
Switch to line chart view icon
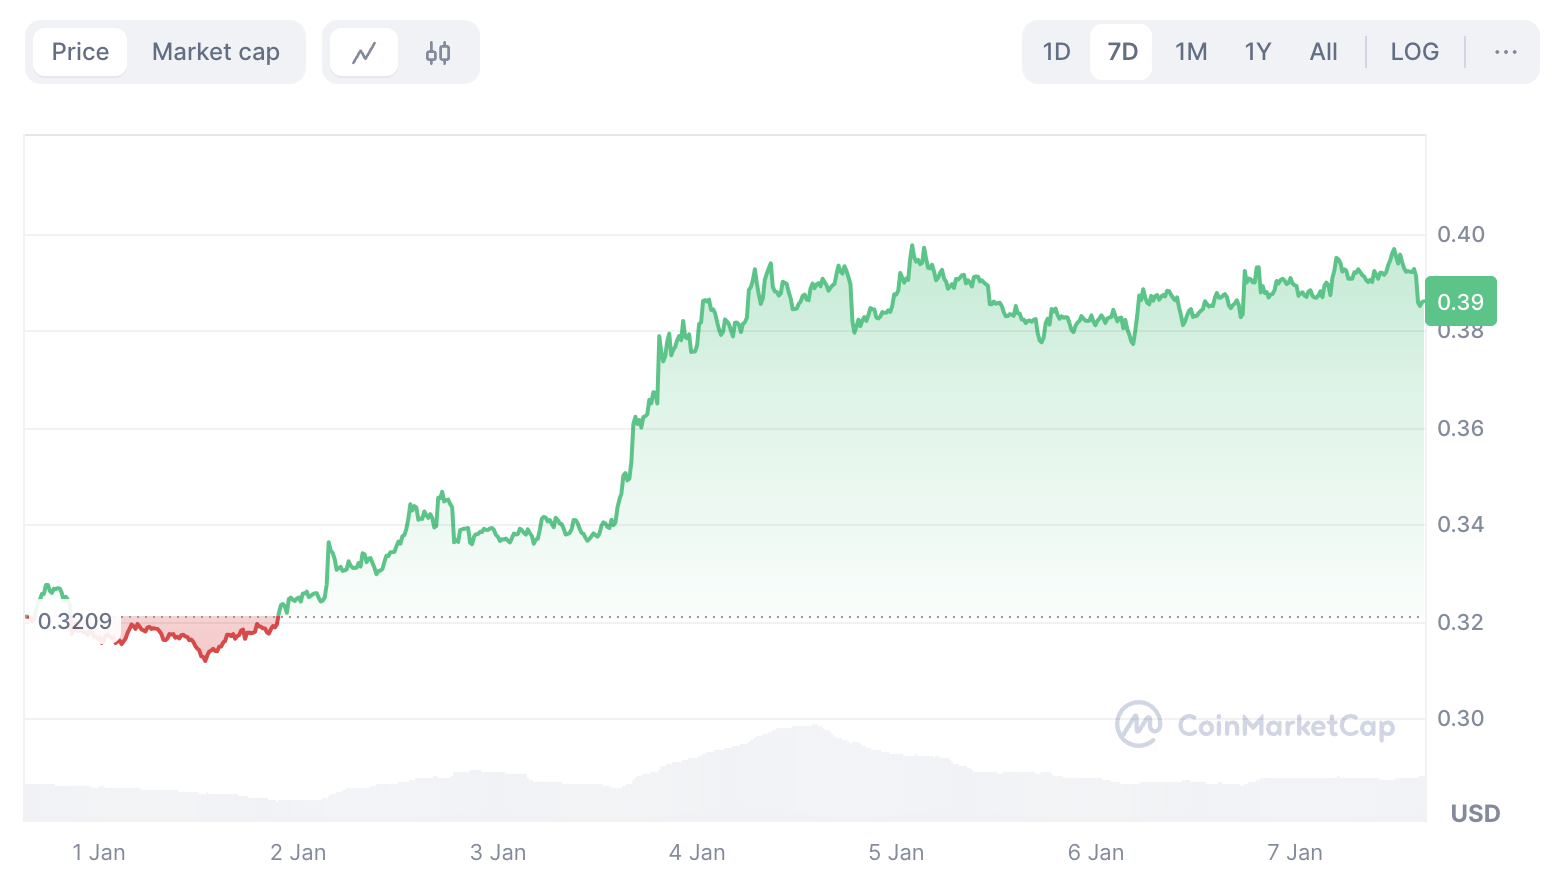point(364,52)
